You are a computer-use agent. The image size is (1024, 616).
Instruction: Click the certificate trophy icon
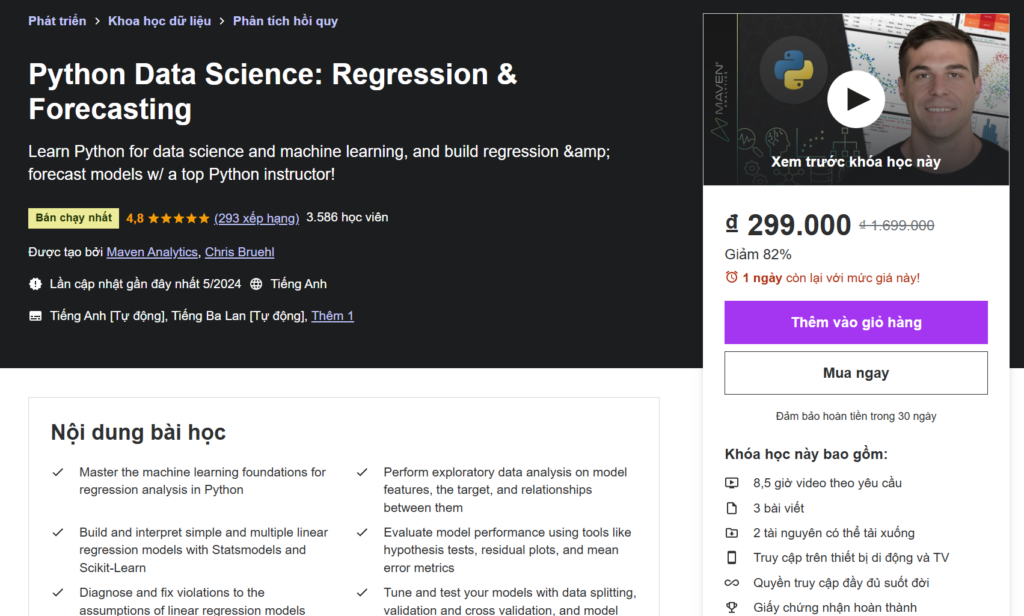tap(732, 607)
